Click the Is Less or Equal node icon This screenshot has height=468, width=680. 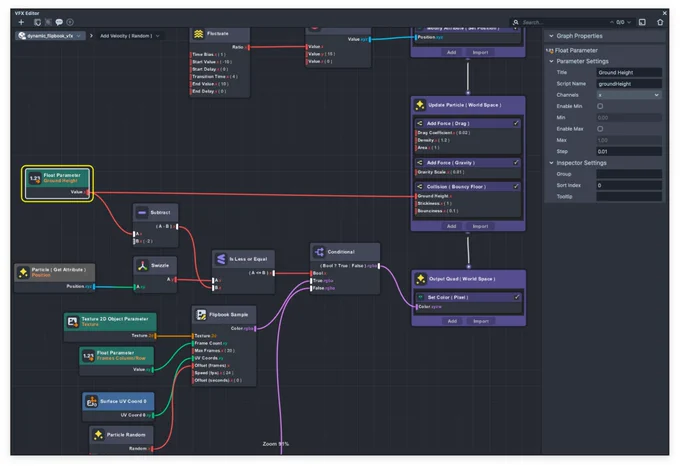point(221,259)
